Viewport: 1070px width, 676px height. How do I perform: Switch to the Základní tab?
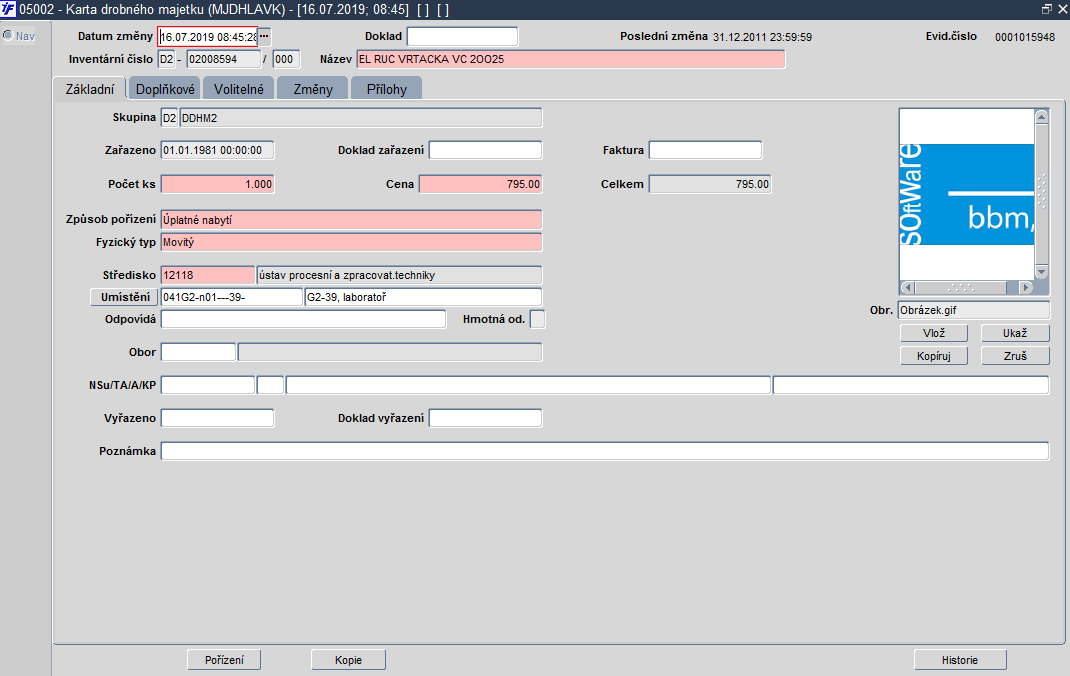click(x=89, y=89)
